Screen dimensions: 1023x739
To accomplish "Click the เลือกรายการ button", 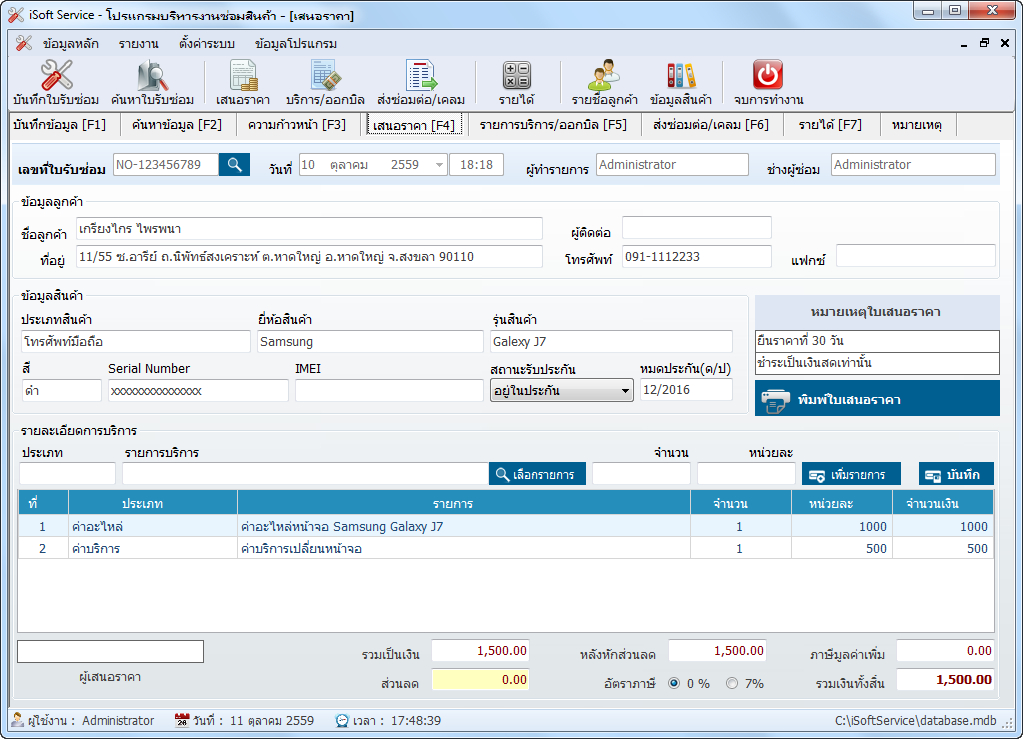I will click(x=537, y=474).
